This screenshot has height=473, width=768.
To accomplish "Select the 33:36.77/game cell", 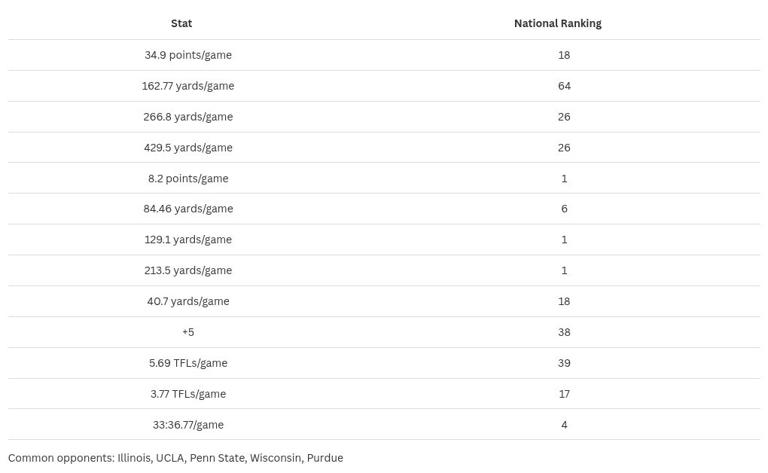I will tap(188, 425).
